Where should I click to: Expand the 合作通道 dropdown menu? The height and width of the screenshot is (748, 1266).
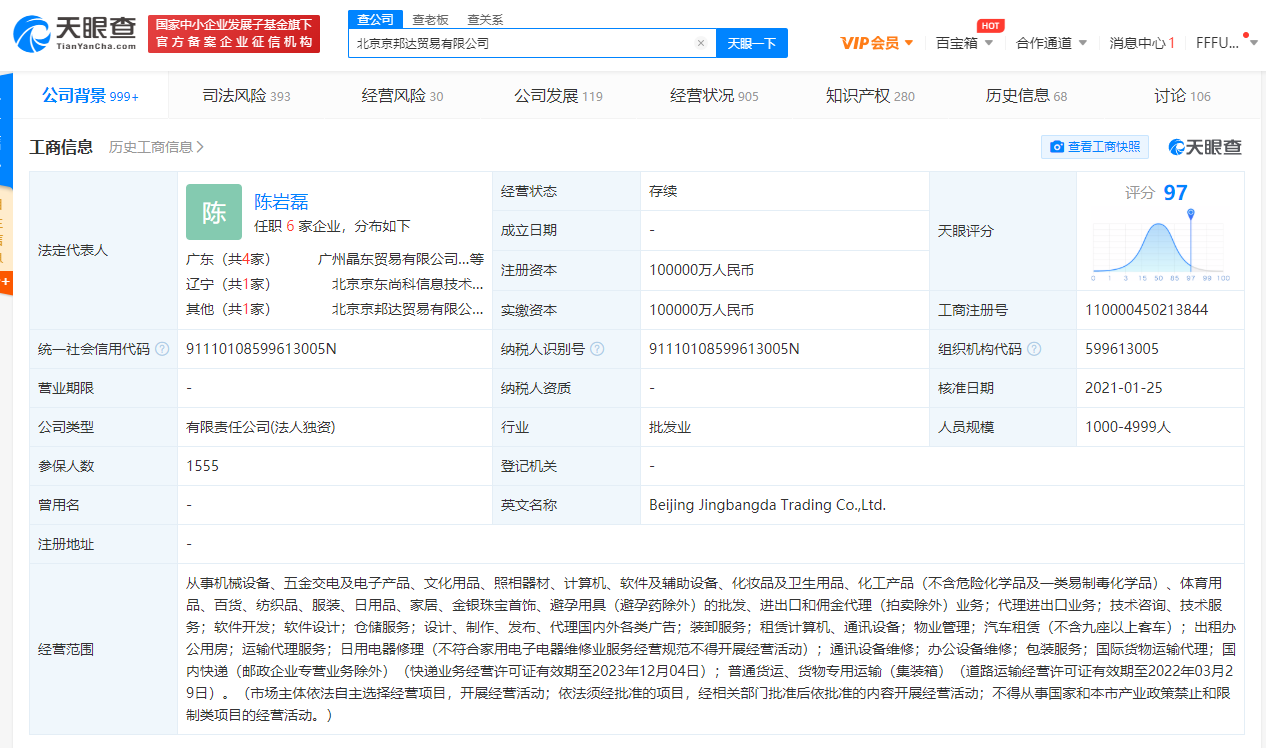pyautogui.click(x=1051, y=43)
